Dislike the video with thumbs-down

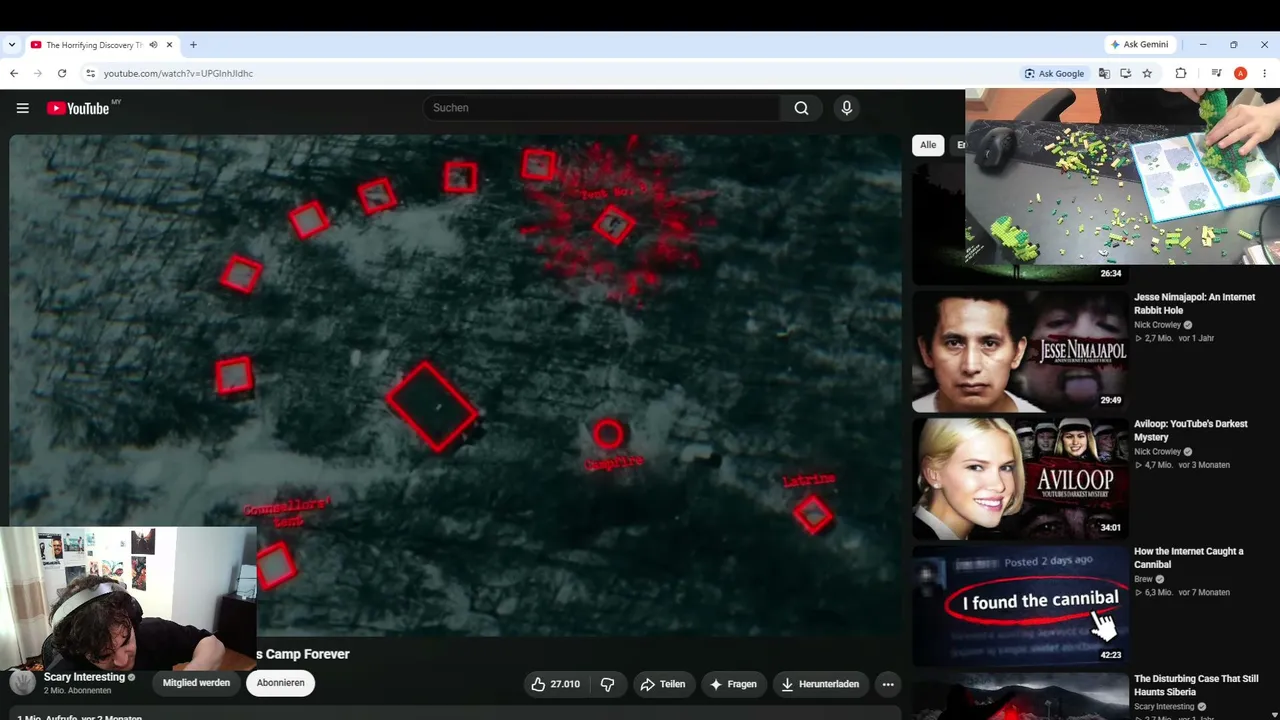click(608, 684)
